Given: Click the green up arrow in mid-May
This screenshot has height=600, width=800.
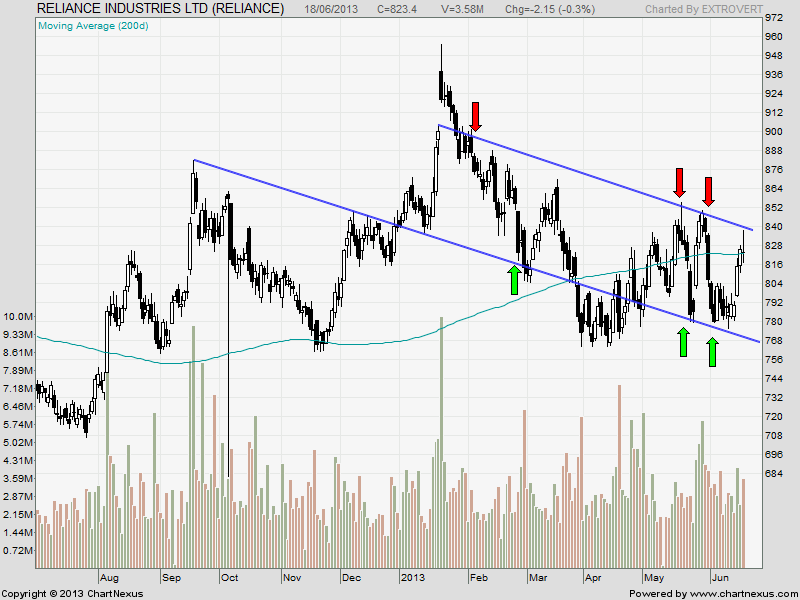Looking at the screenshot, I should [683, 342].
